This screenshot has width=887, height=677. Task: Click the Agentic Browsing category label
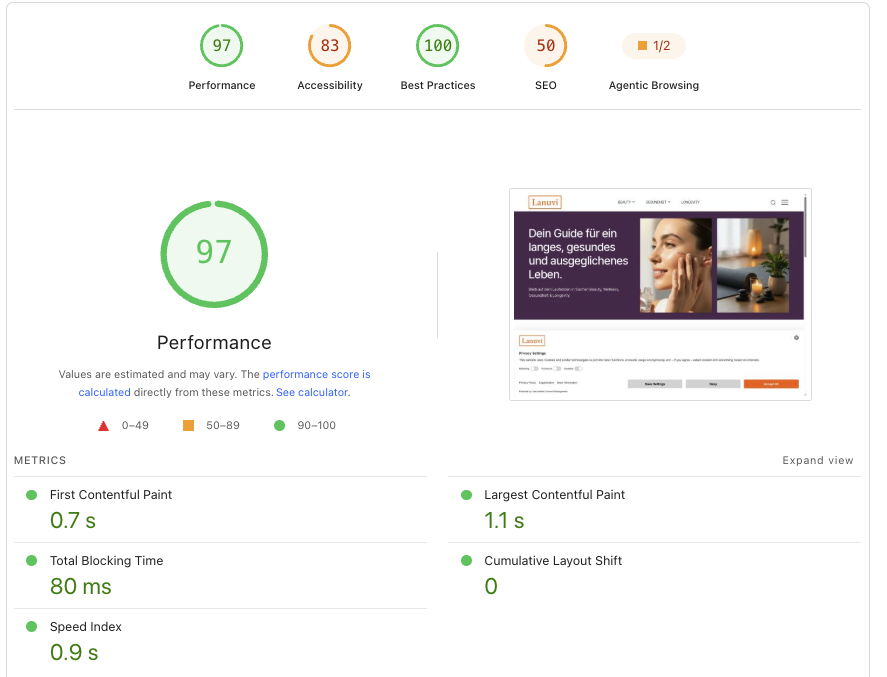[x=653, y=85]
